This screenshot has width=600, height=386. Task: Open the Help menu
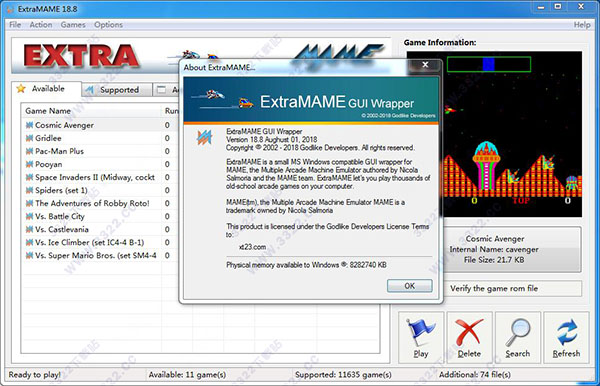coord(582,25)
